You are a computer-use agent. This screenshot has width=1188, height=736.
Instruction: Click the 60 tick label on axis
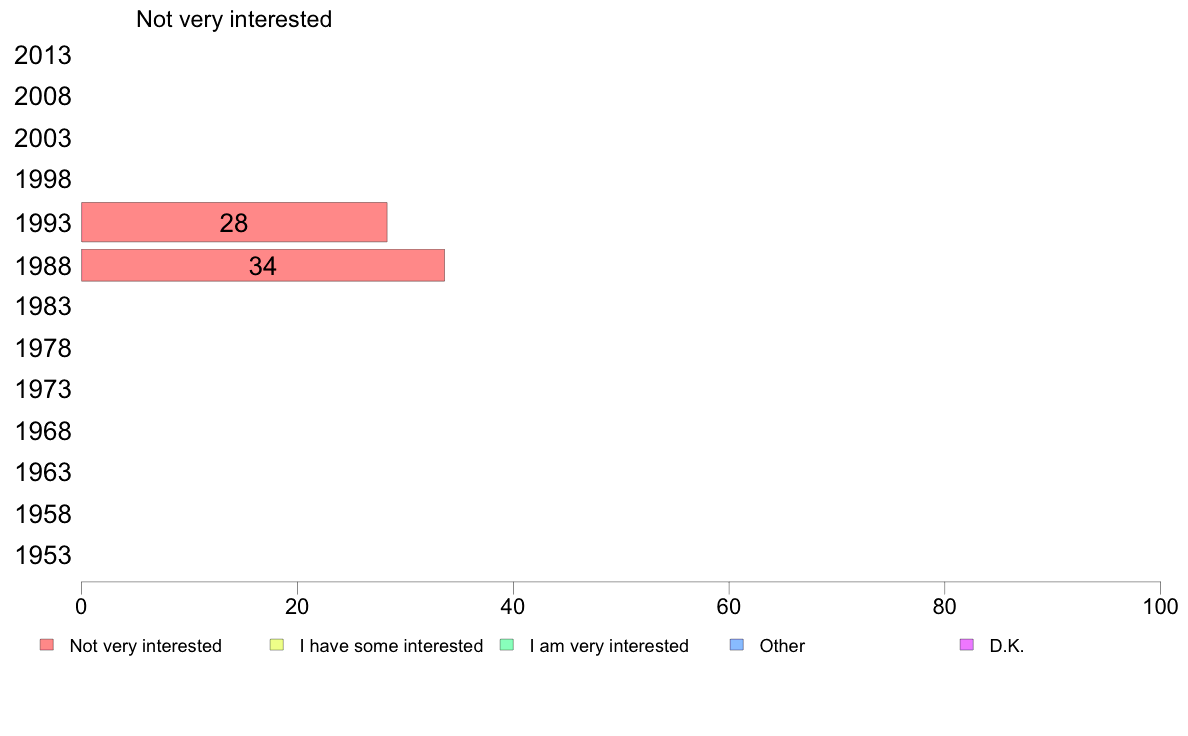729,606
